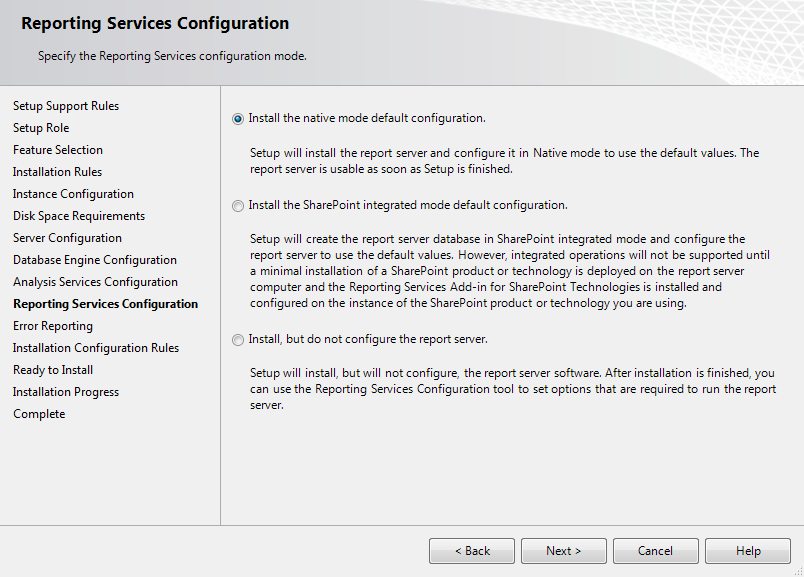Click Complete step in sidebar
804x577 pixels.
click(x=39, y=414)
